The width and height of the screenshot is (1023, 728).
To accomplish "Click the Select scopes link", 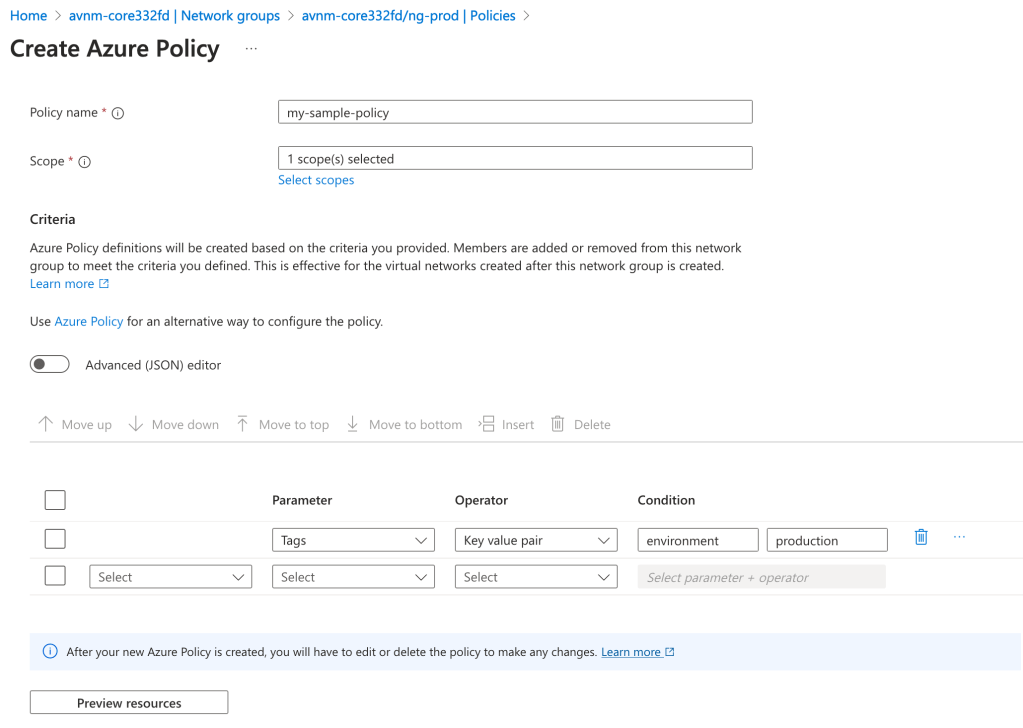I will pos(316,180).
